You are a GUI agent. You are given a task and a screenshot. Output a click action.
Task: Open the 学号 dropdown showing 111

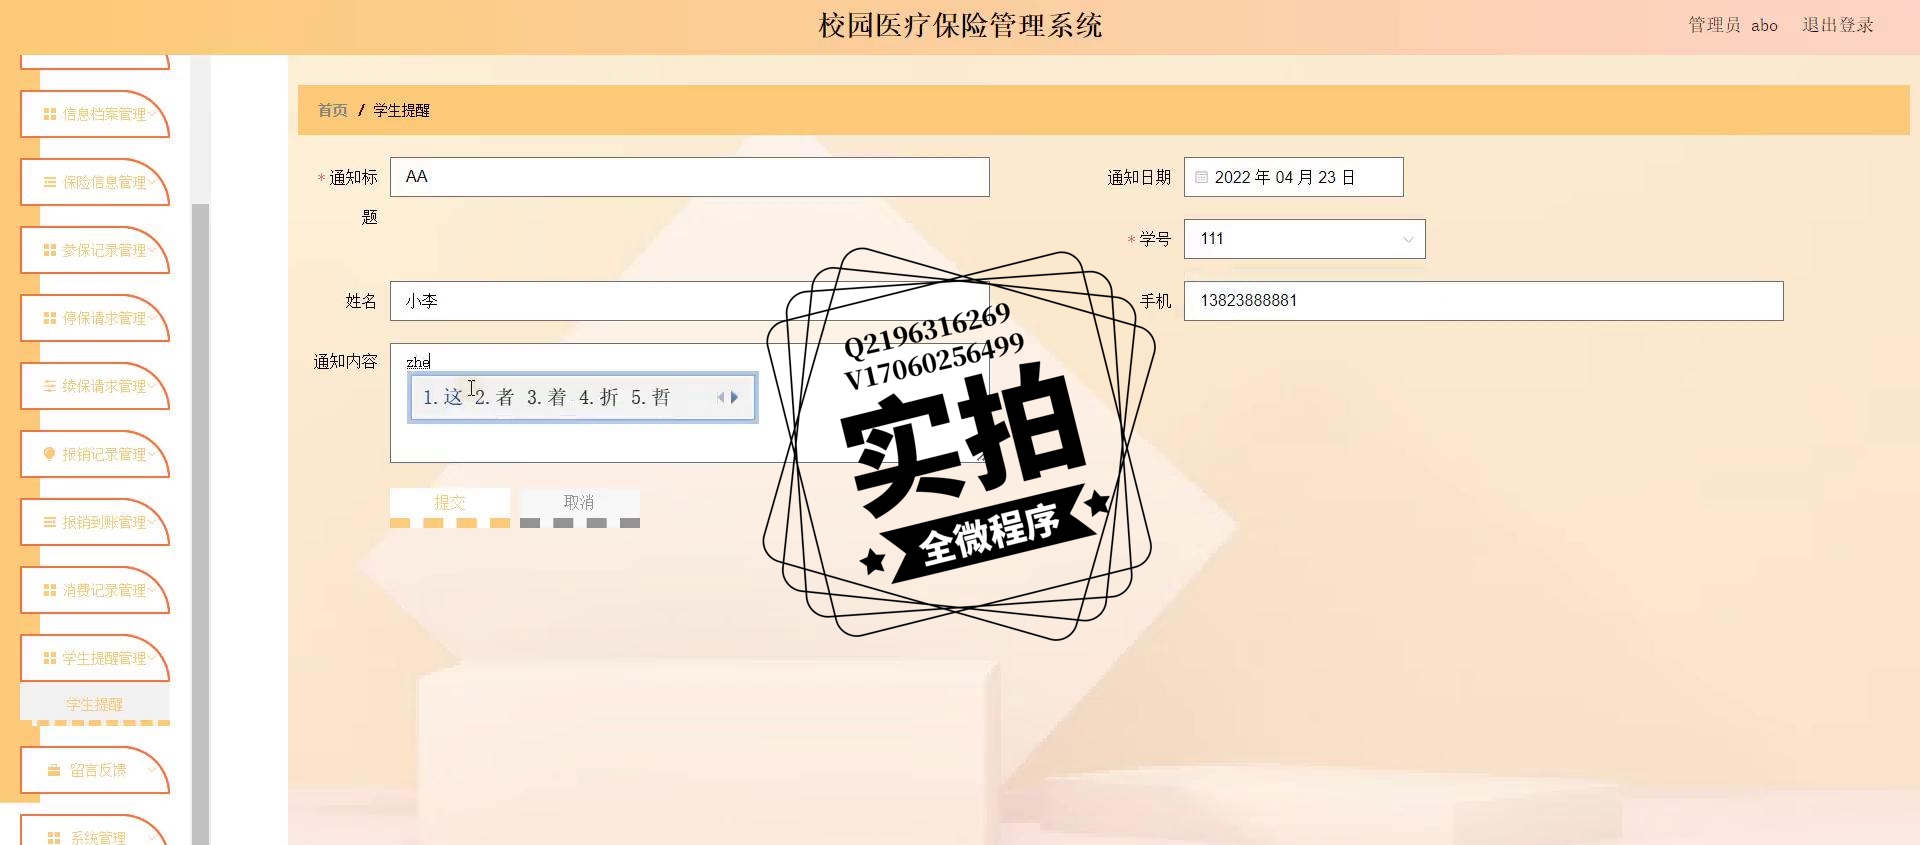pyautogui.click(x=1304, y=239)
